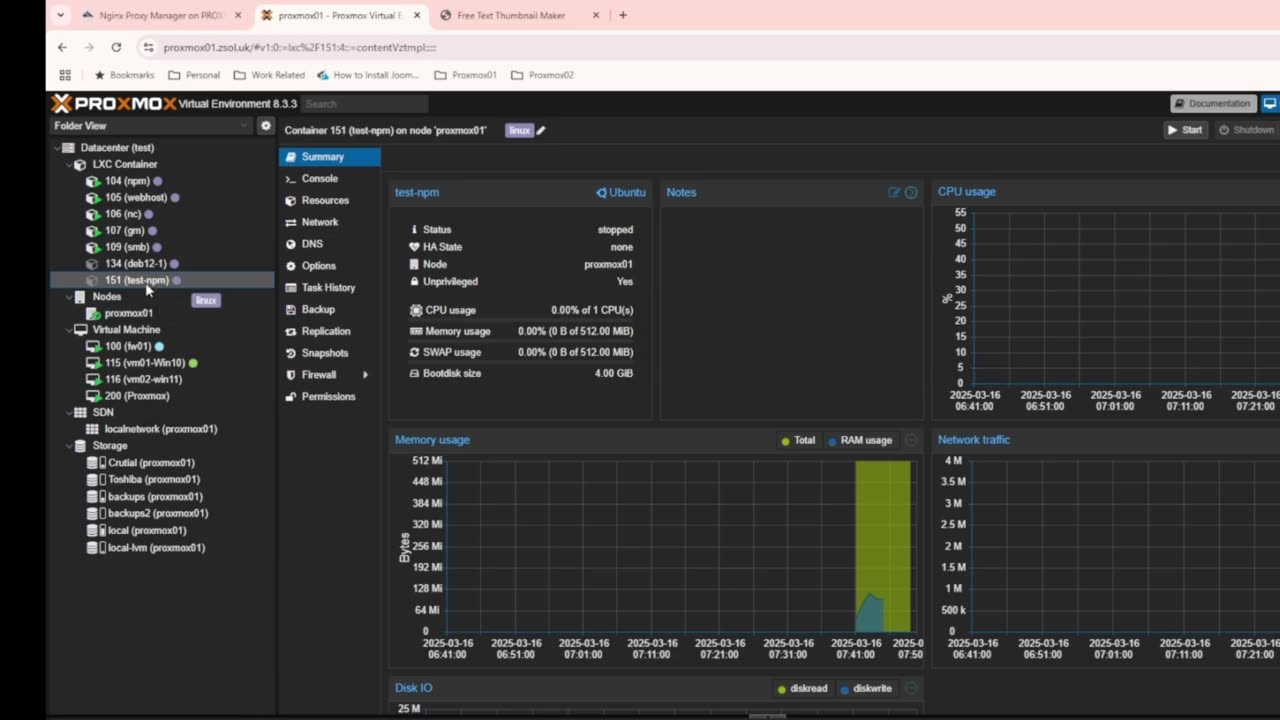The width and height of the screenshot is (1280, 720).
Task: Expand the Firewall submenu arrow
Action: coord(365,375)
